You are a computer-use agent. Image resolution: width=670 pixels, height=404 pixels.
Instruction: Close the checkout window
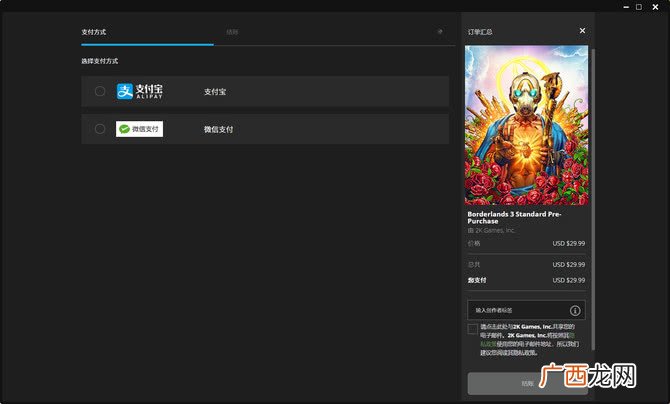click(655, 7)
